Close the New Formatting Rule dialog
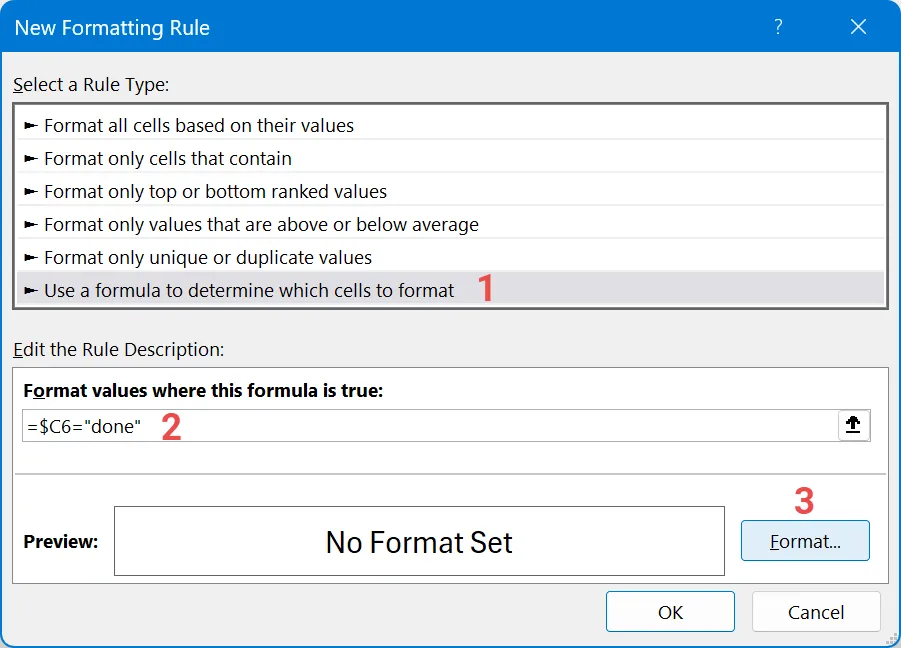The width and height of the screenshot is (901, 648). 858,27
